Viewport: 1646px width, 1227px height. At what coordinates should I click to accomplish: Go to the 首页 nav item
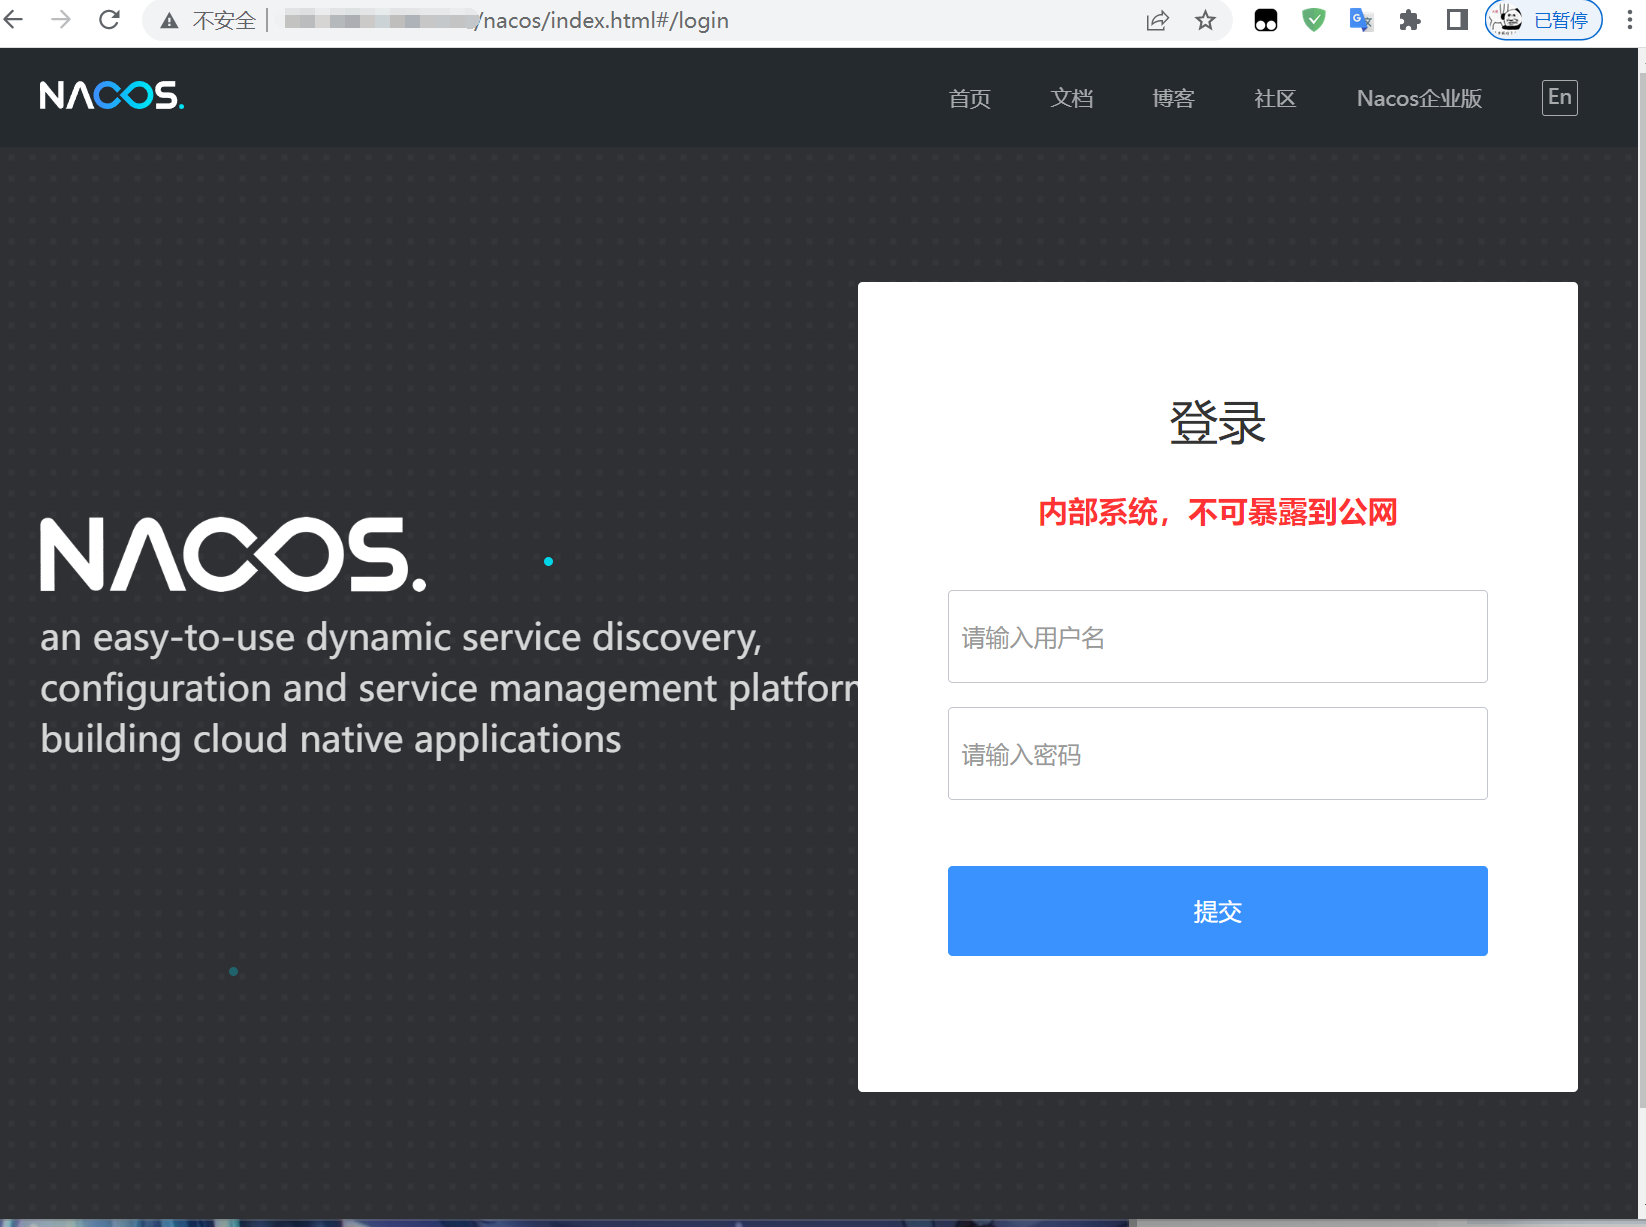click(x=969, y=98)
